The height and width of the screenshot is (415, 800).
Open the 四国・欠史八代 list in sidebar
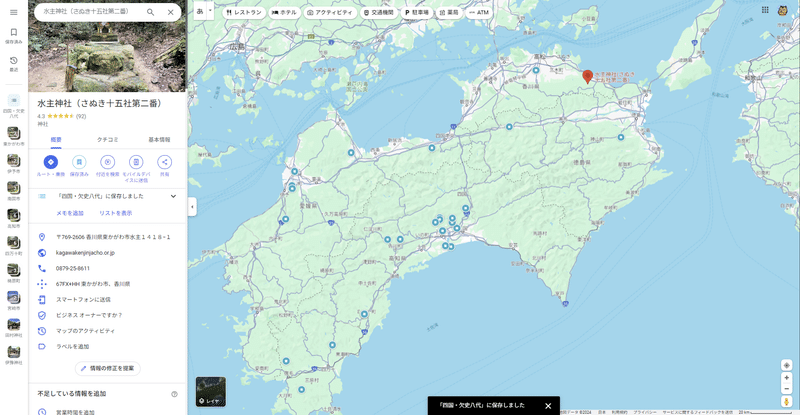pyautogui.click(x=14, y=106)
